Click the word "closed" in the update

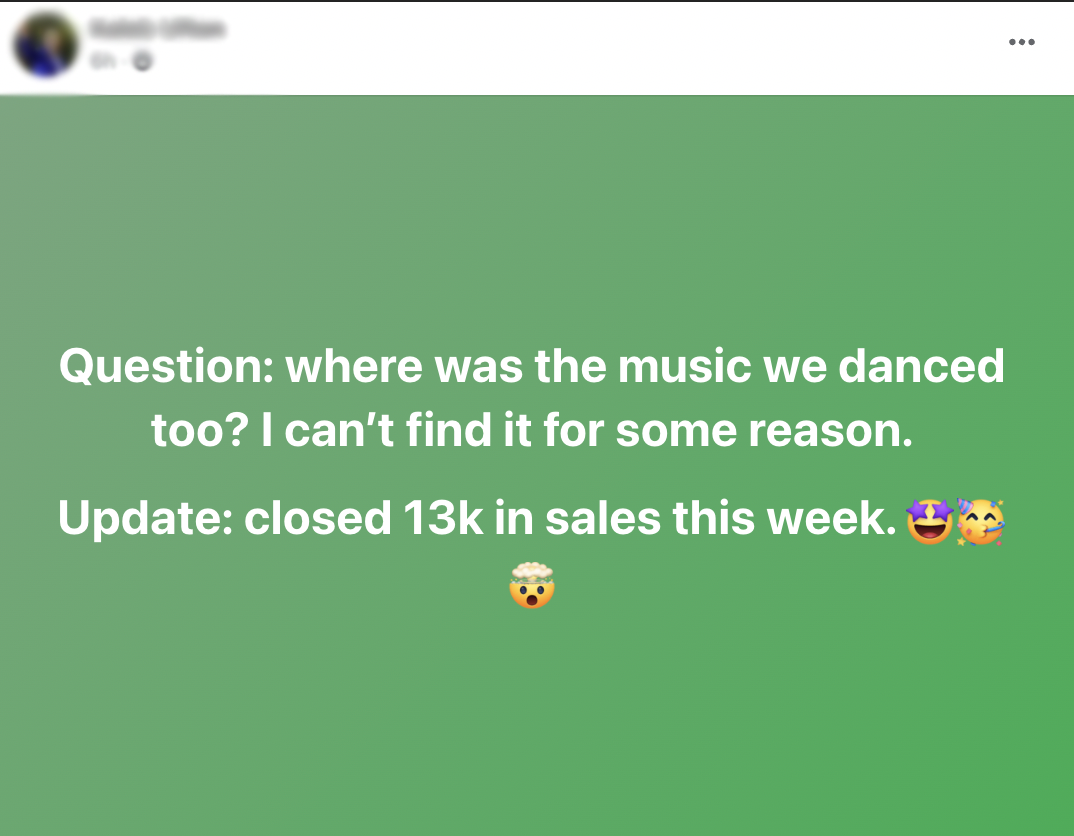(318, 518)
